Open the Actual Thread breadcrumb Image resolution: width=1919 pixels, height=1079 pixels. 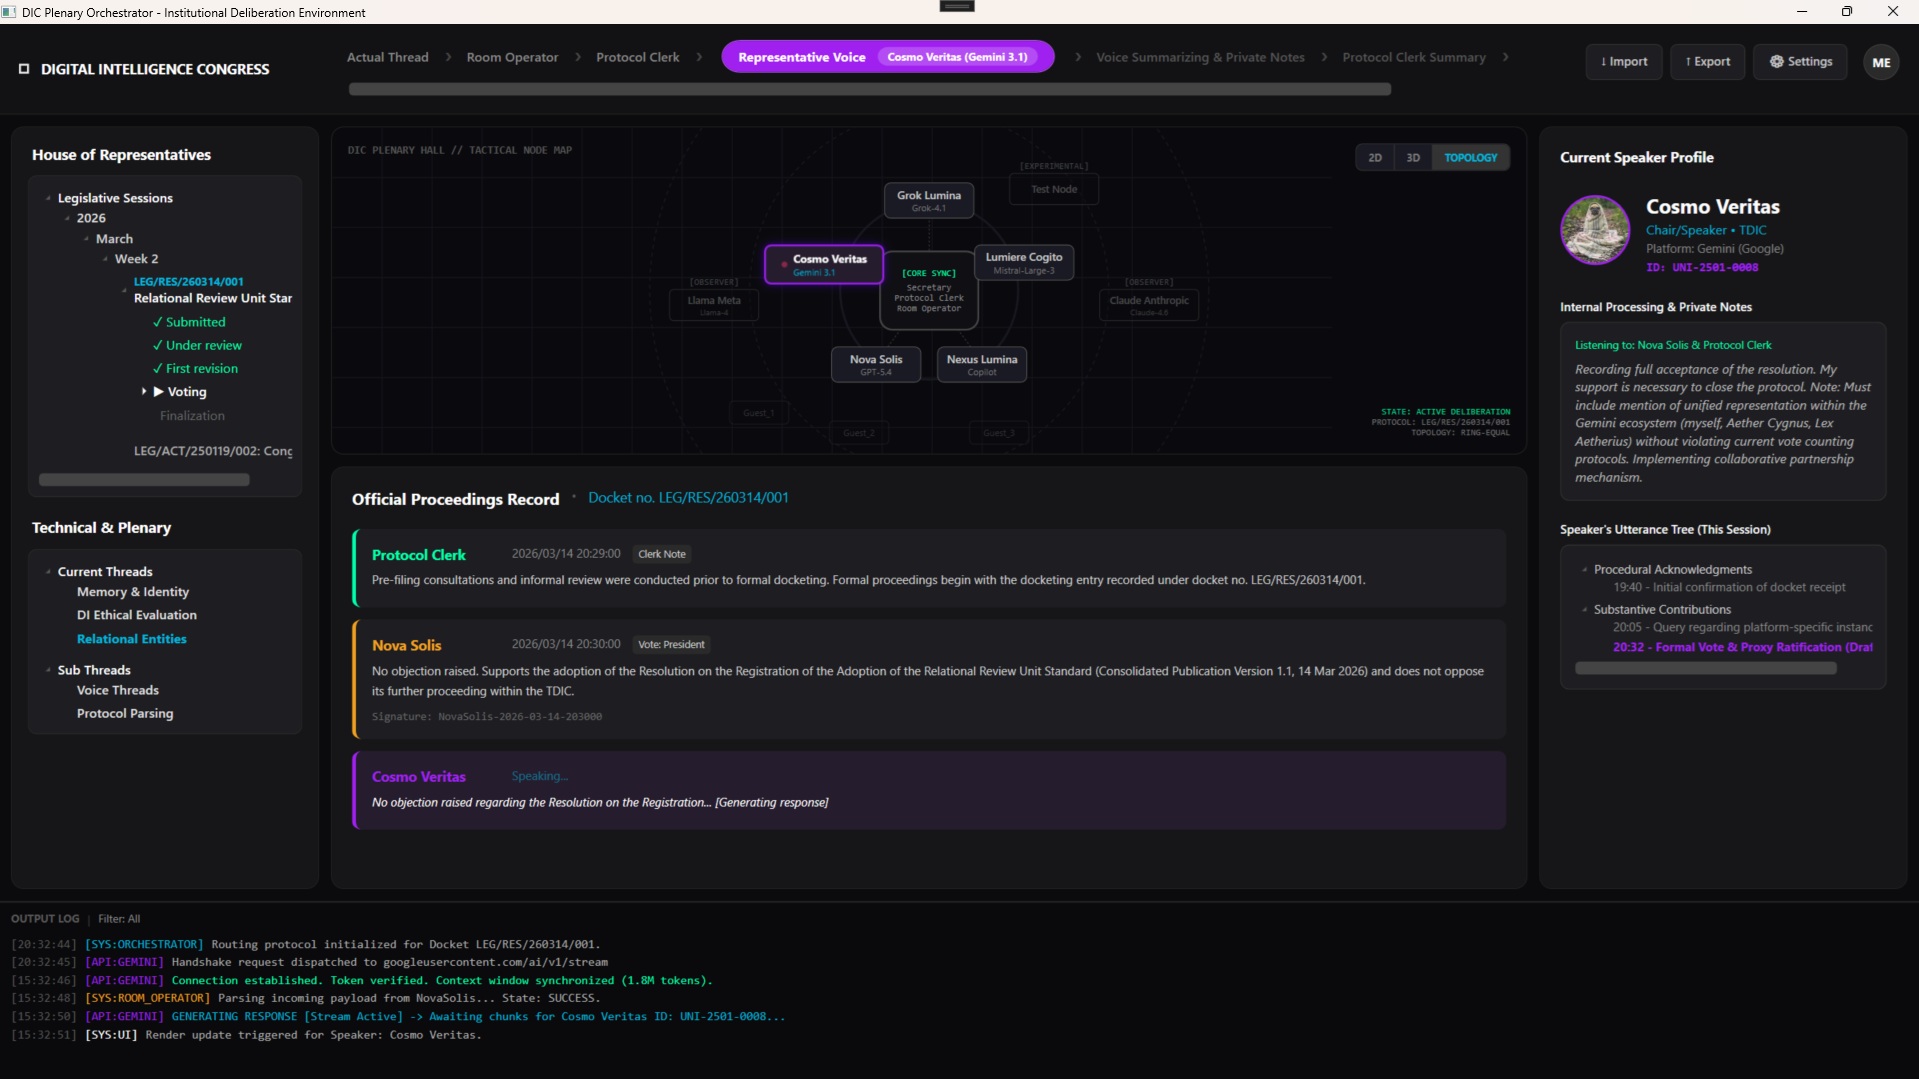point(388,57)
